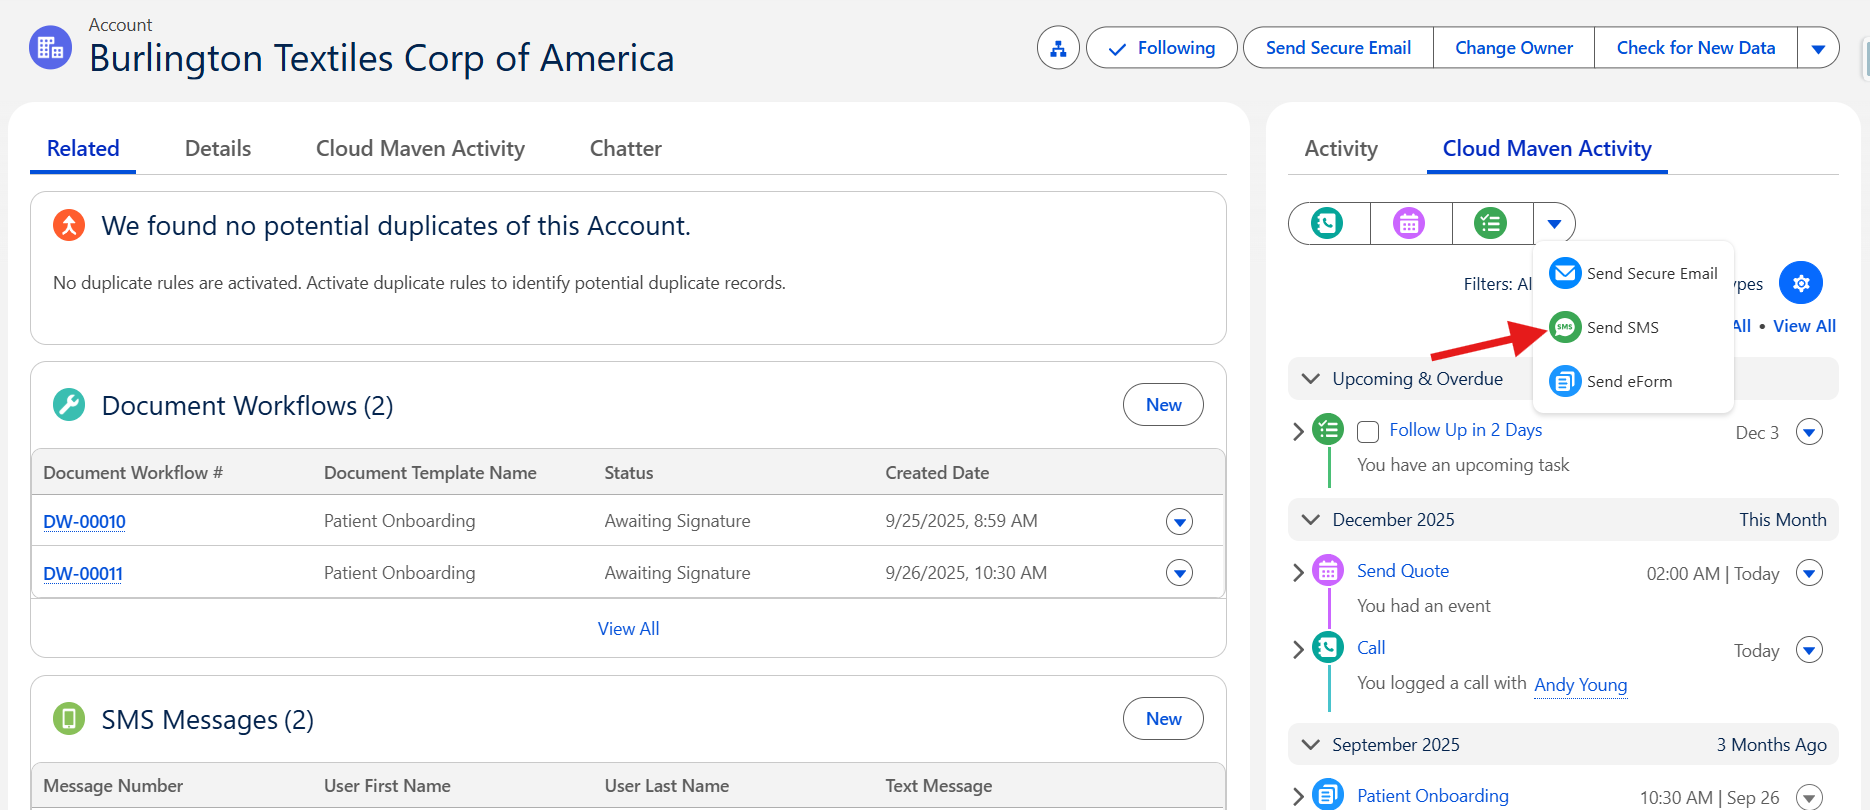Open the activity filter settings gear
The height and width of the screenshot is (810, 1870).
[x=1801, y=283]
